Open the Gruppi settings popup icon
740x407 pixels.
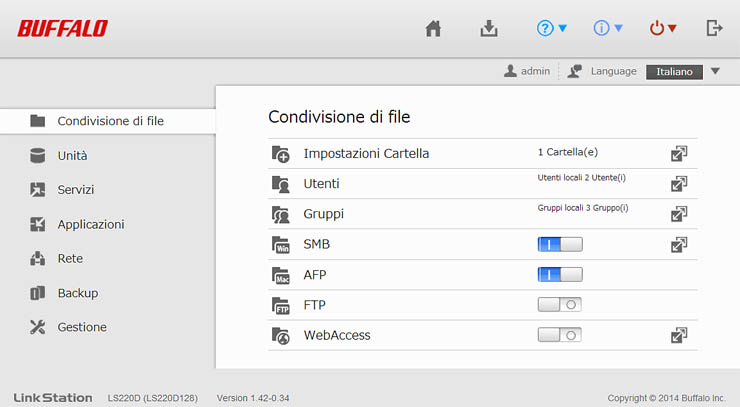[x=679, y=214]
